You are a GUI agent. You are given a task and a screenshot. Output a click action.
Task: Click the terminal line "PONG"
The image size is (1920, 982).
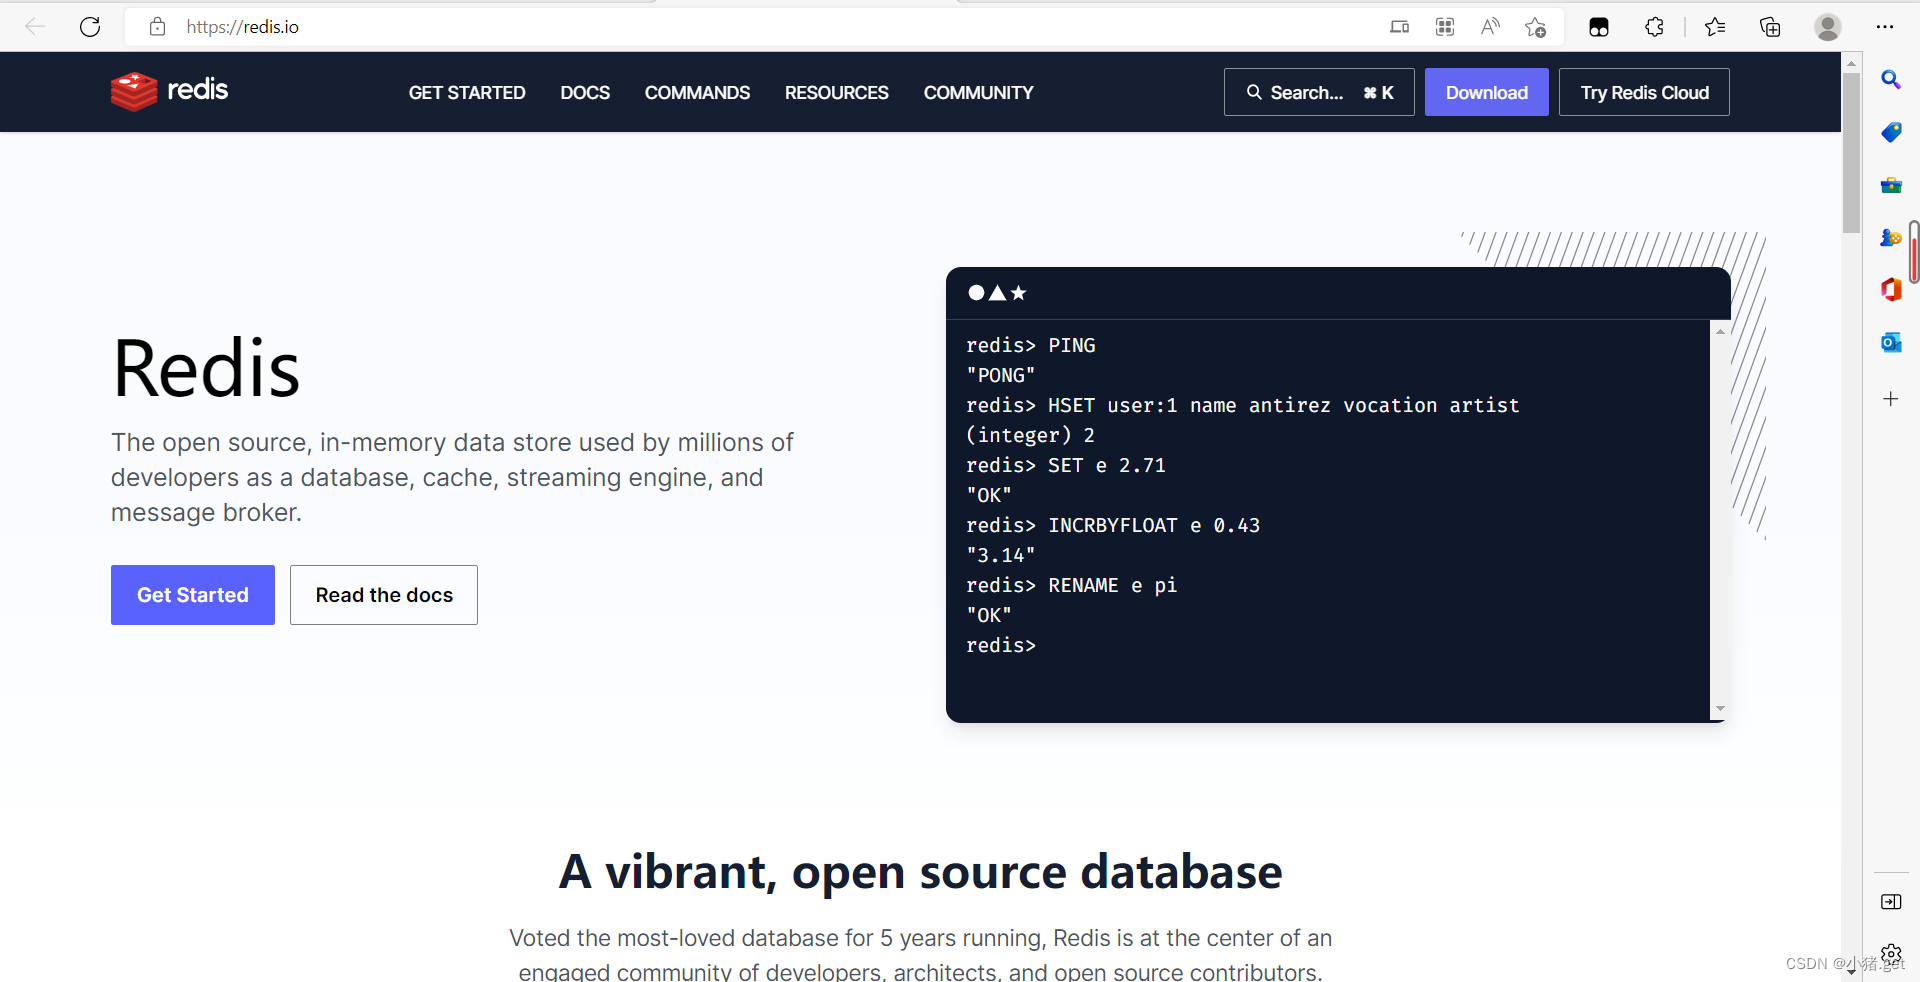[1000, 375]
